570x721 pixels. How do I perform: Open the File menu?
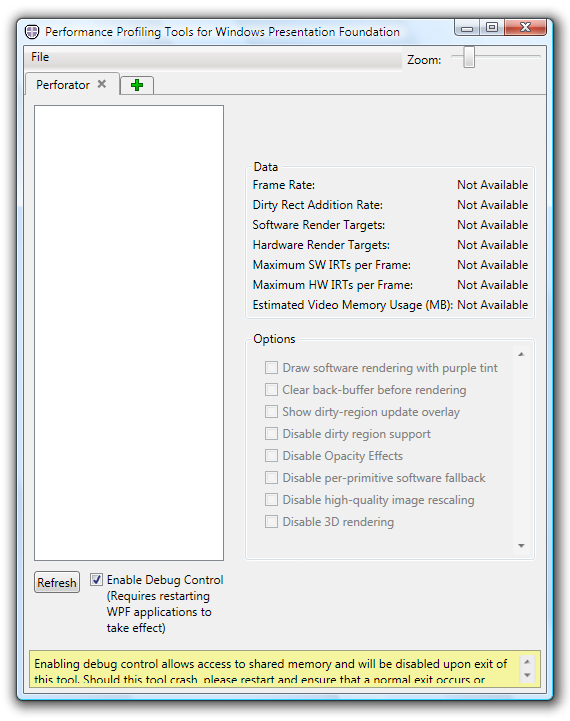40,57
